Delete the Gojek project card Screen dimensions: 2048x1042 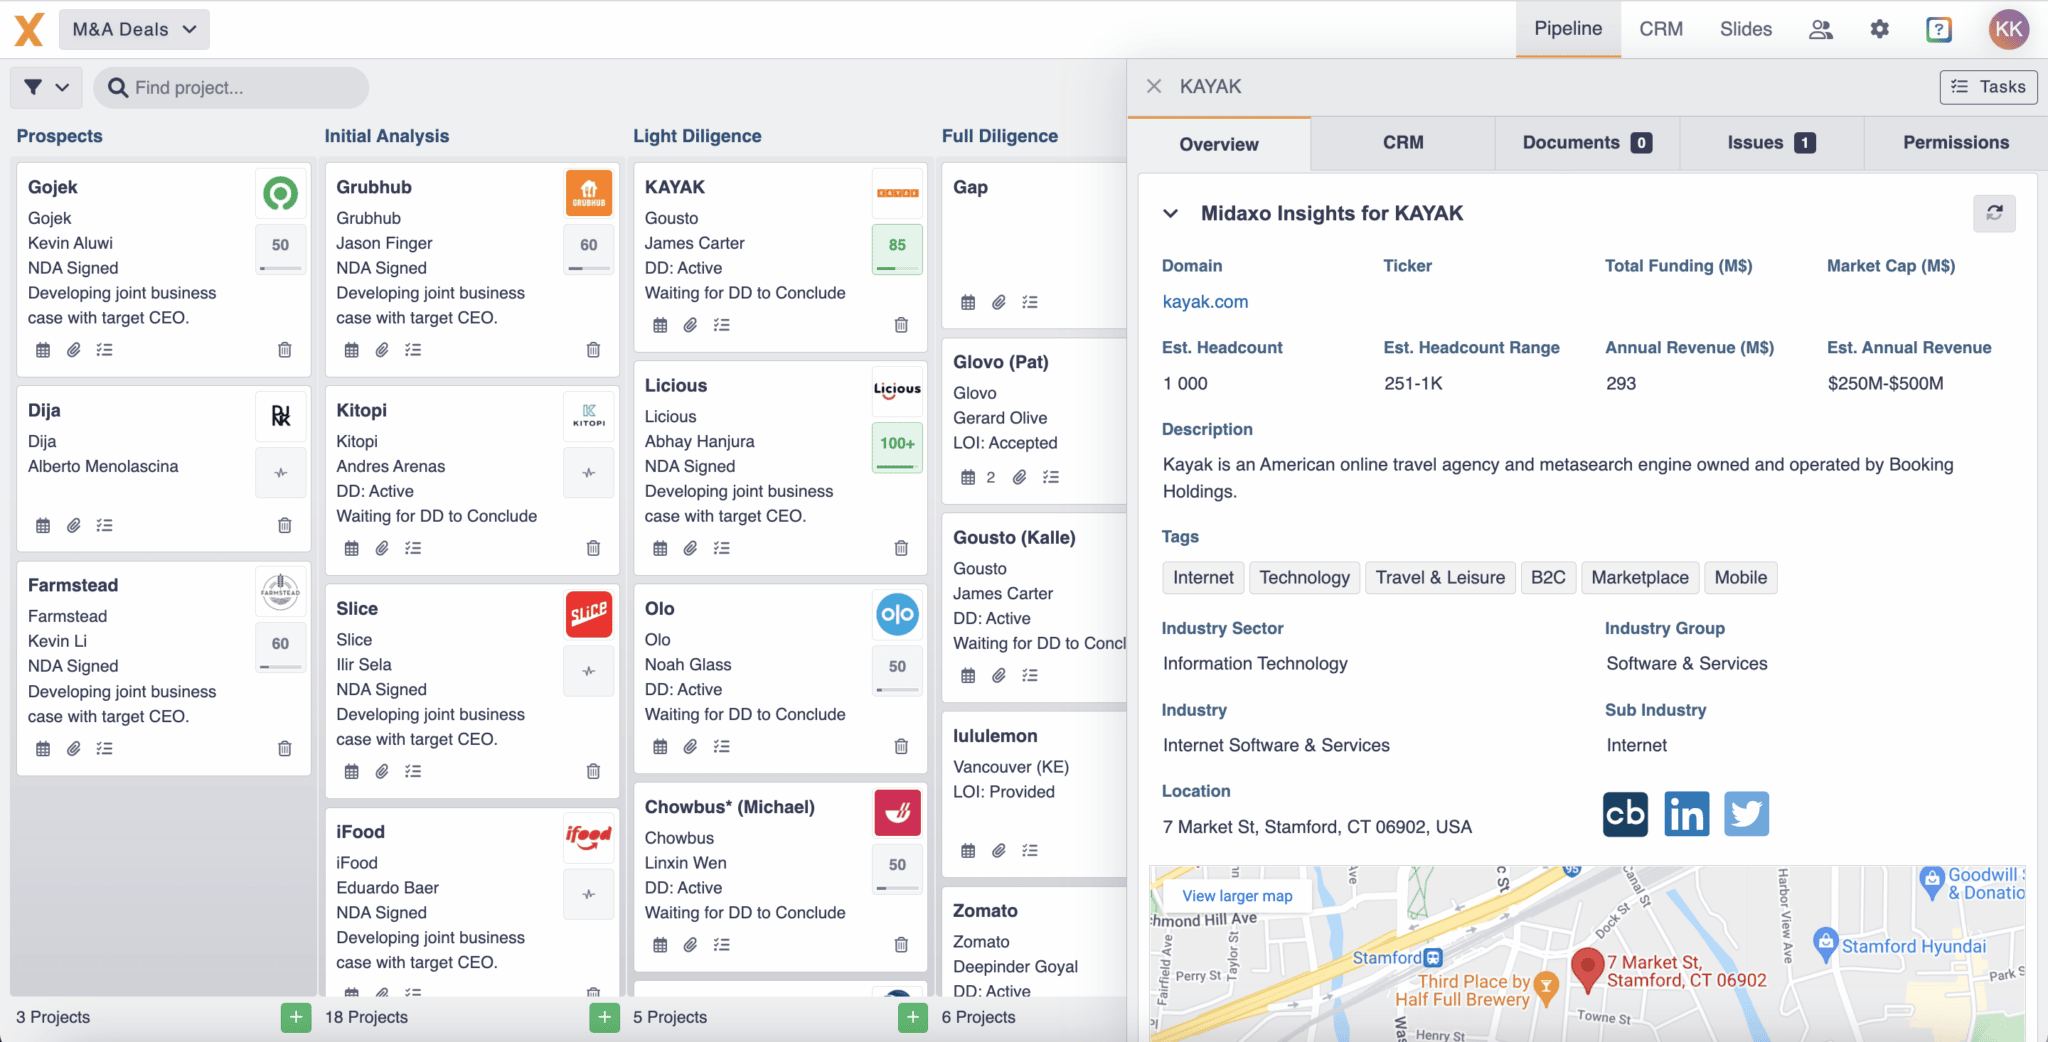[x=285, y=350]
